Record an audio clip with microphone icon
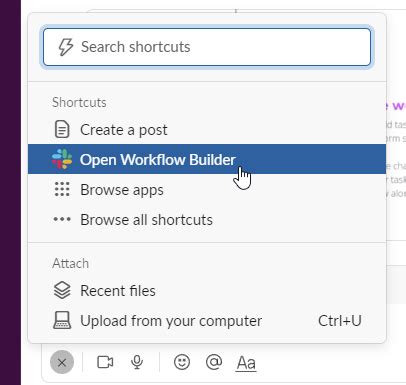This screenshot has height=385, width=406. 137,362
